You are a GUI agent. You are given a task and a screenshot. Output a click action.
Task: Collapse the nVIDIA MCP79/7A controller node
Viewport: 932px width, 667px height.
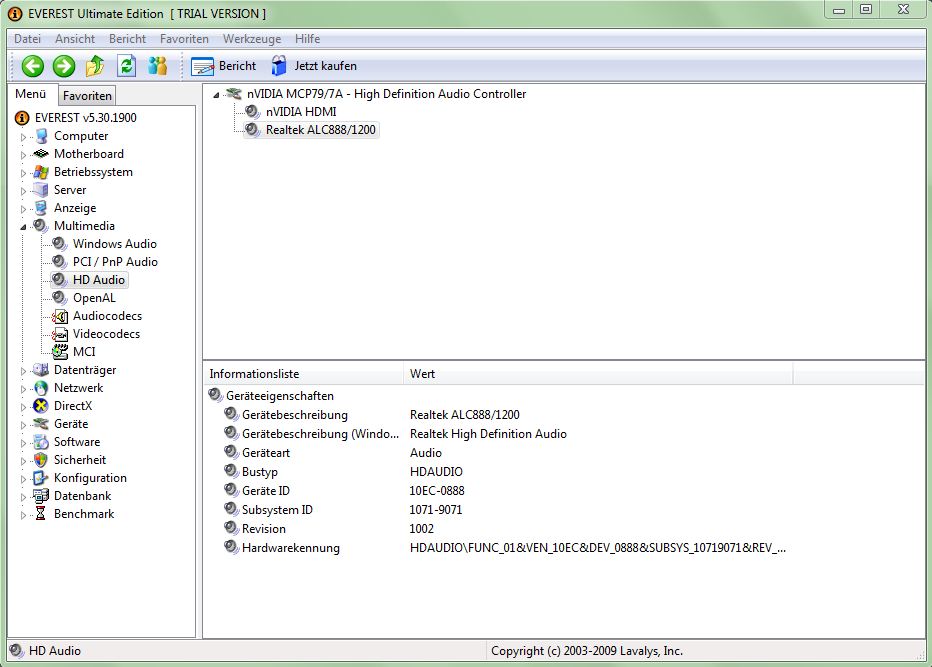click(x=216, y=95)
